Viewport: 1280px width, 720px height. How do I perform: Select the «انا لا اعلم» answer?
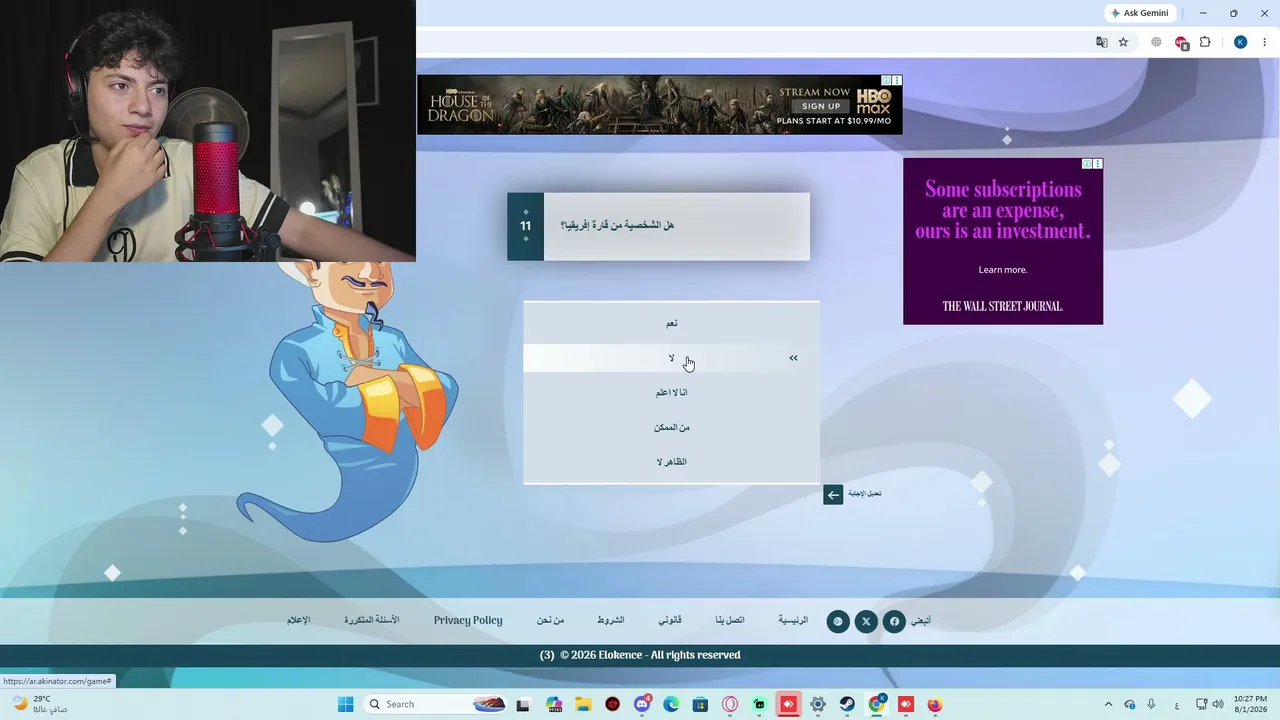click(671, 393)
